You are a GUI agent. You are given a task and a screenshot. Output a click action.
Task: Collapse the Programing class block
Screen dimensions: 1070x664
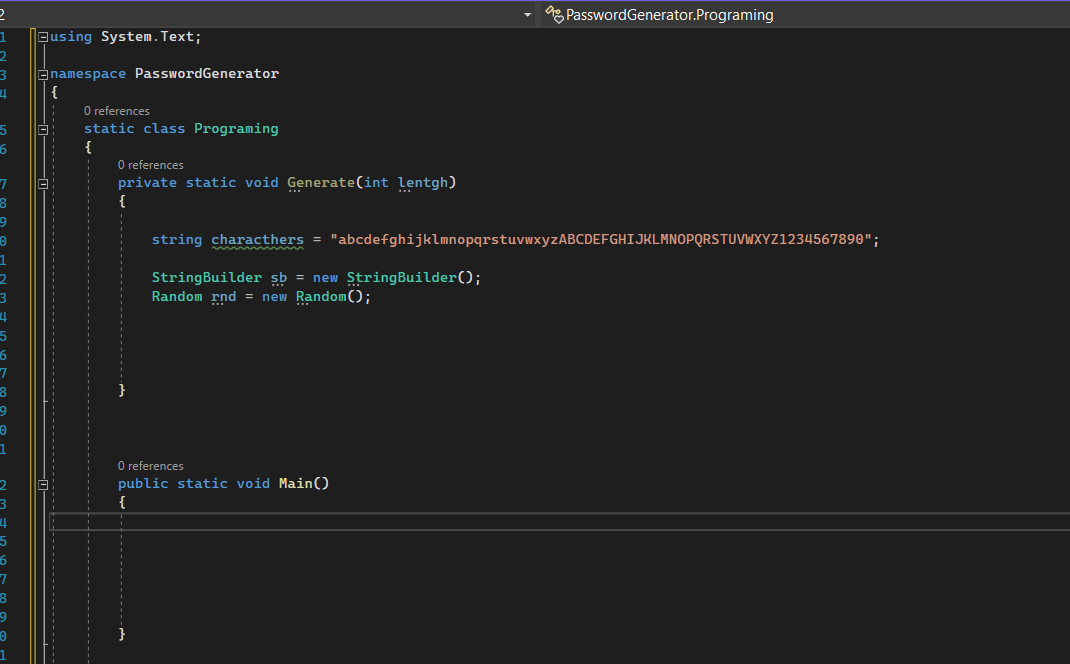[43, 130]
